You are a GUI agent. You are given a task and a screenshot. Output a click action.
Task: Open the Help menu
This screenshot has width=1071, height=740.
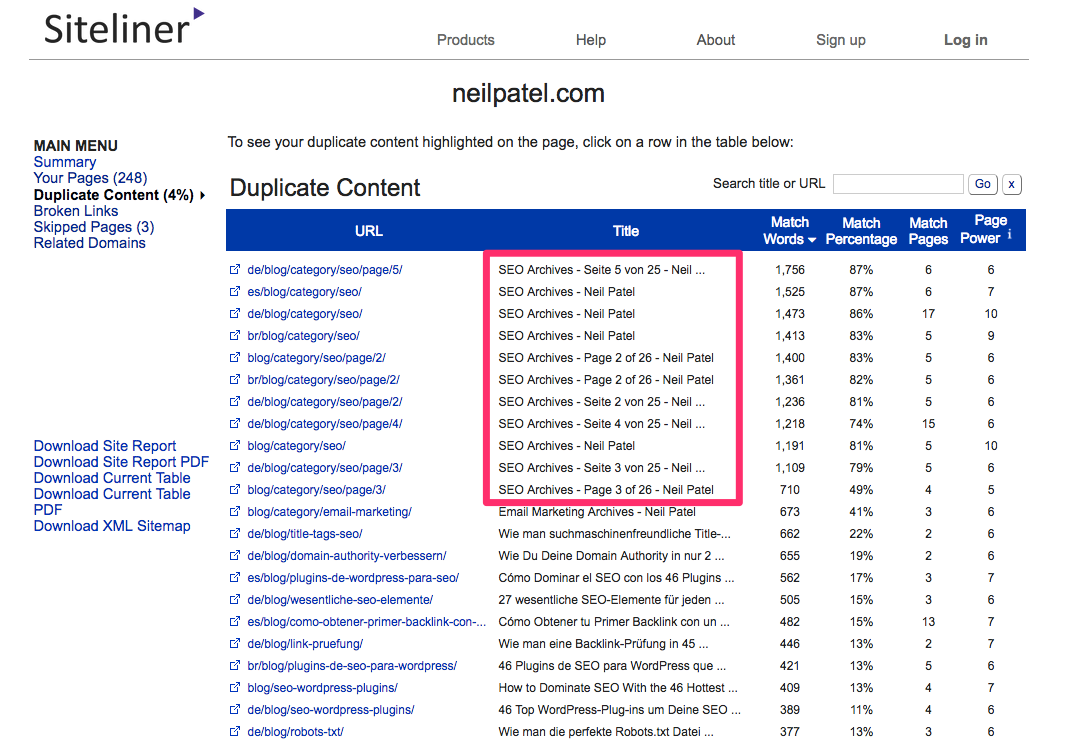click(591, 40)
